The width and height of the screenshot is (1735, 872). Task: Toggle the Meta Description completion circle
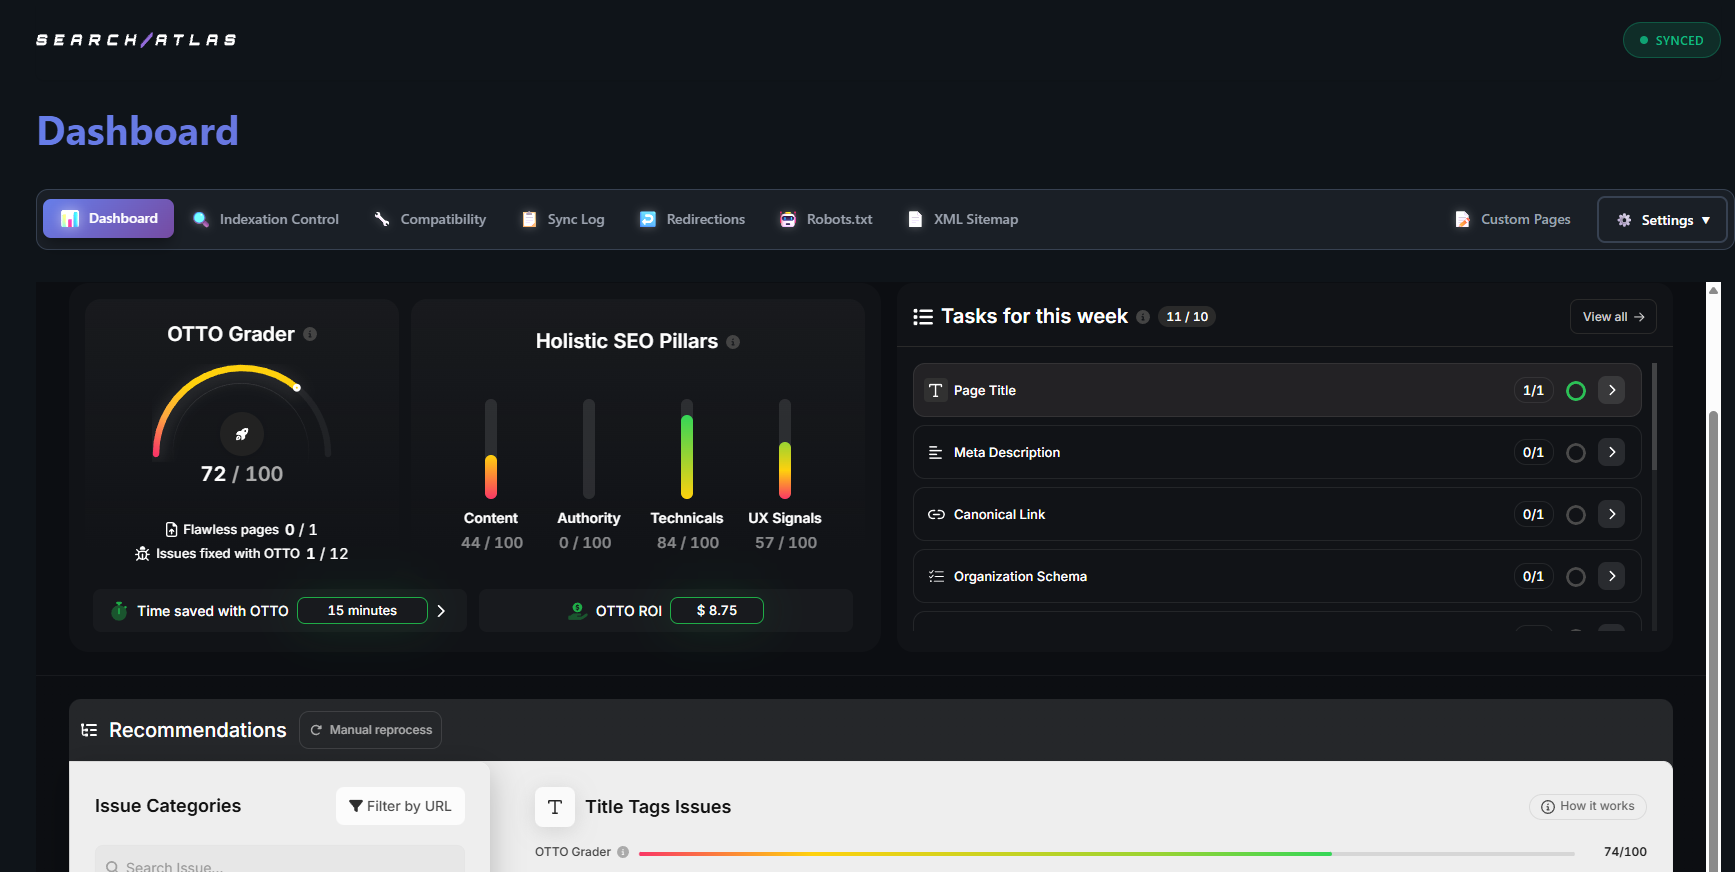coord(1576,453)
